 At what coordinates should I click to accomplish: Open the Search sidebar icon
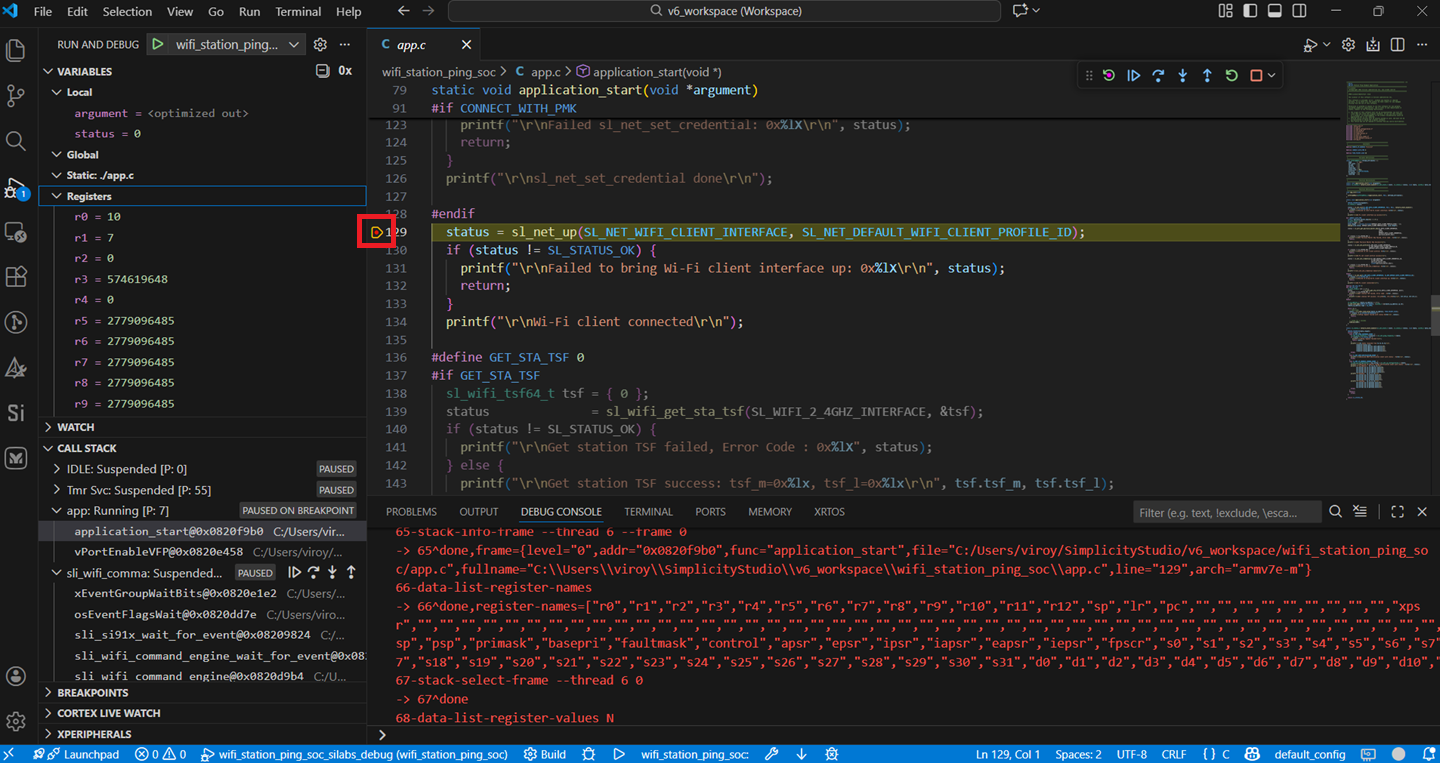click(16, 142)
